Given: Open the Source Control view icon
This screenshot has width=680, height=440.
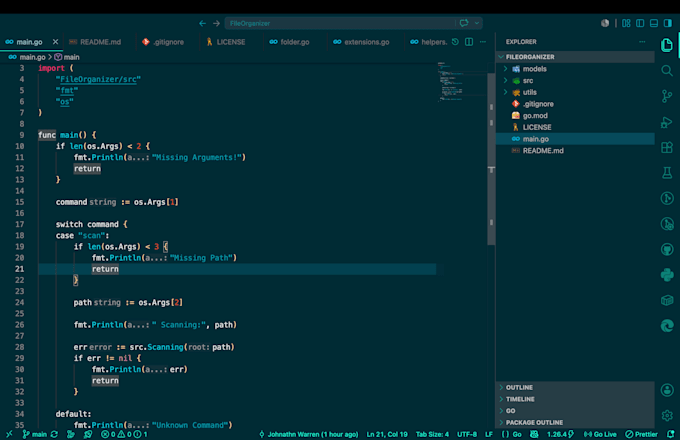Looking at the screenshot, I should 667,96.
